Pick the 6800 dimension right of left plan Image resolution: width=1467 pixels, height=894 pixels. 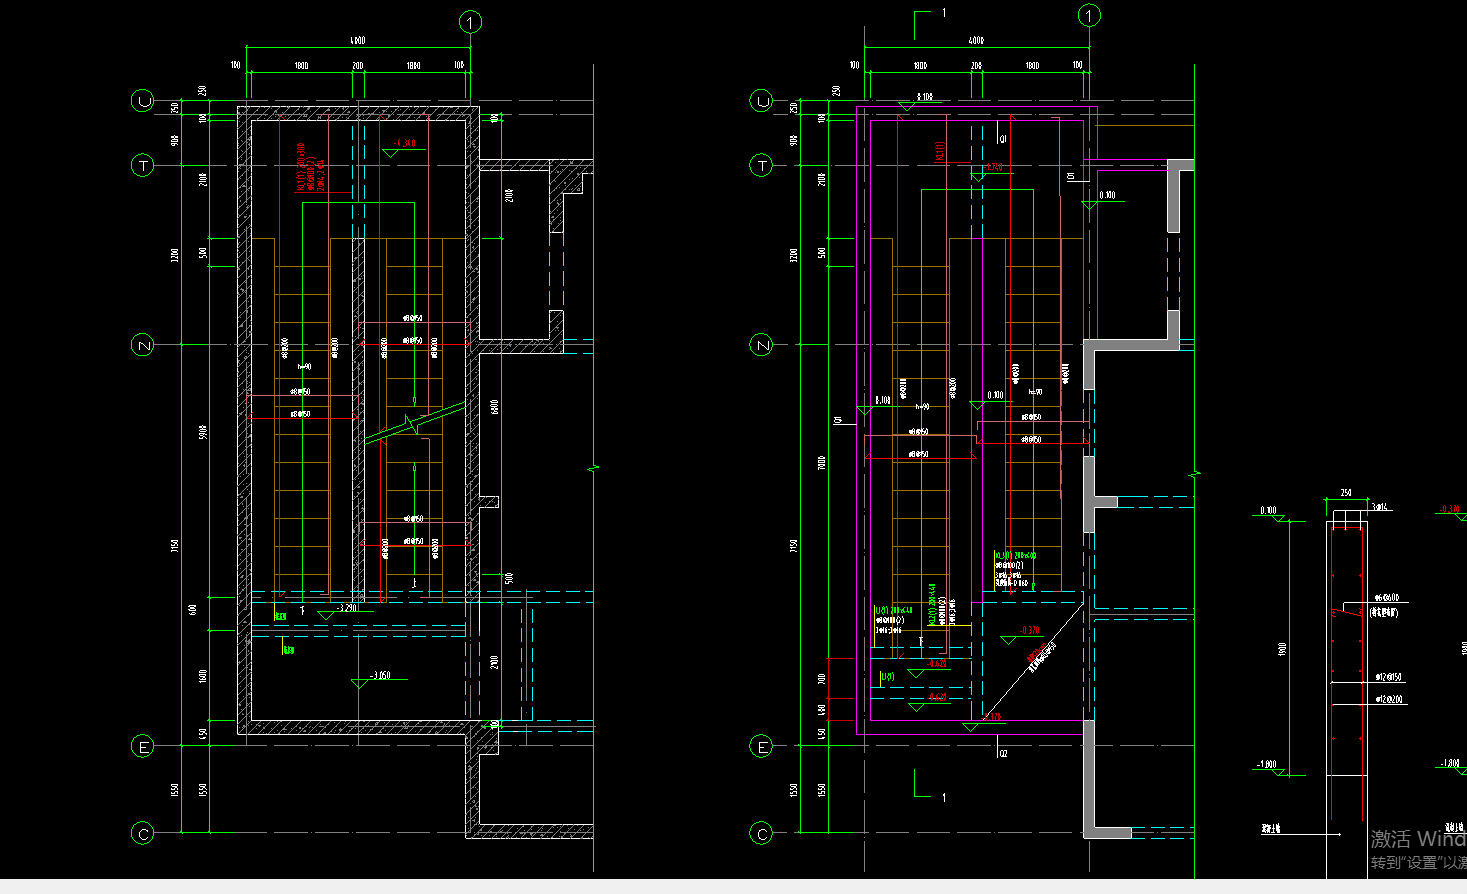[x=495, y=407]
